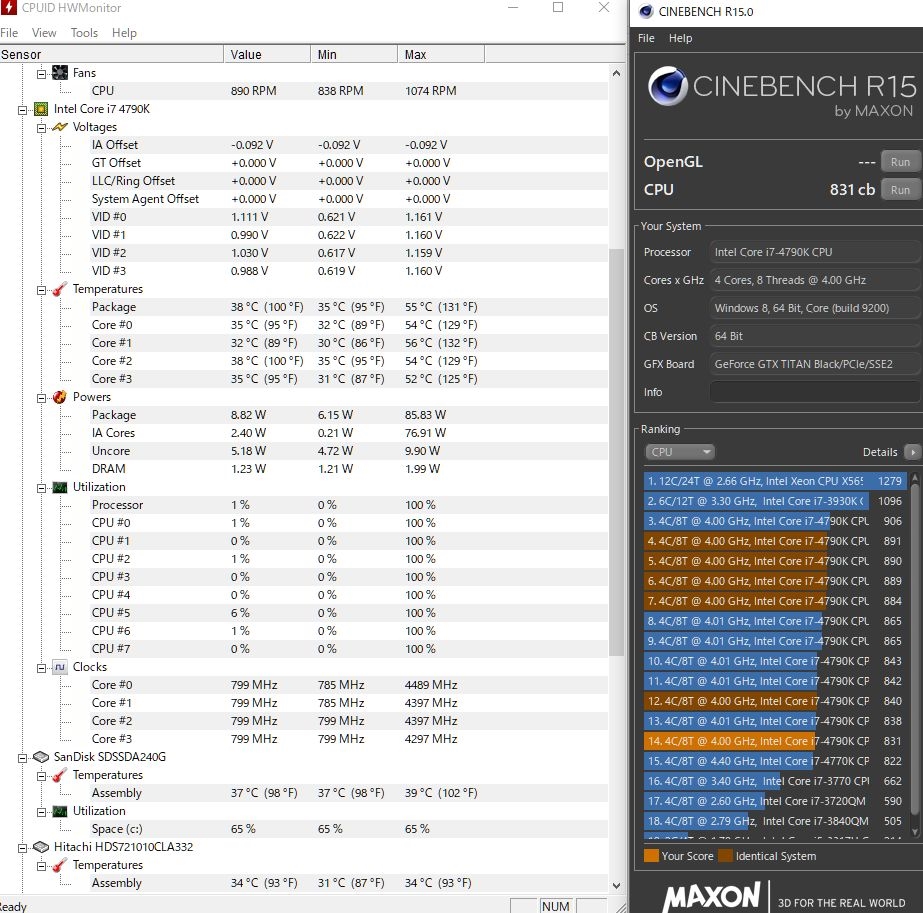The width and height of the screenshot is (923, 913).
Task: Click the Intel Core i7 4790K chip icon
Action: 41,109
